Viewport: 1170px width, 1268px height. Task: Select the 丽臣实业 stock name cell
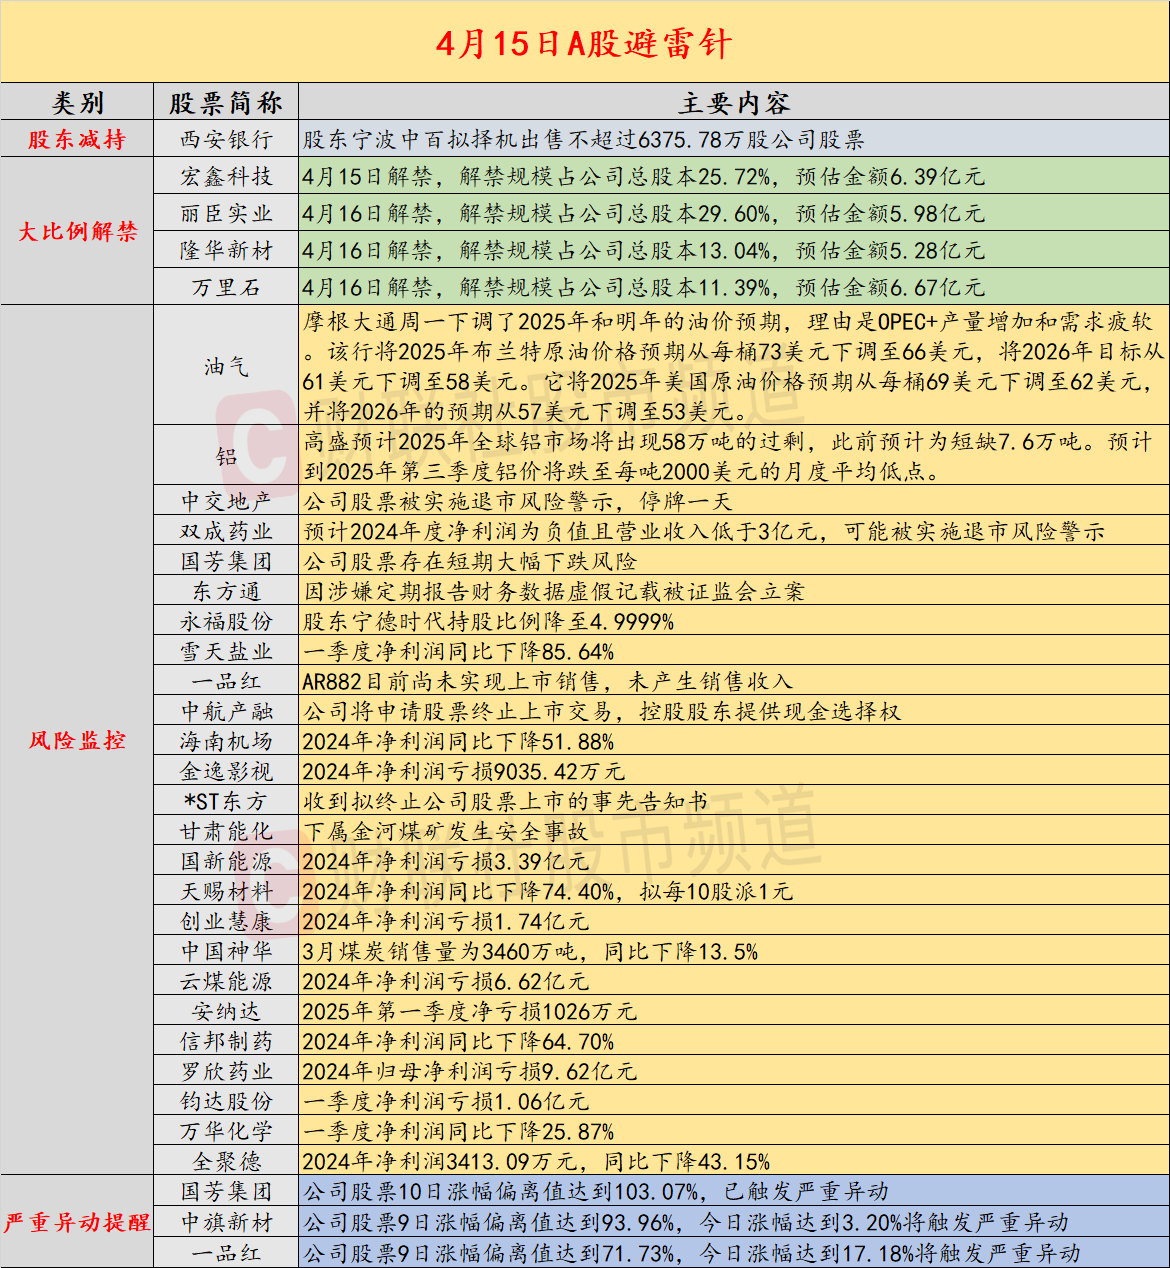[x=226, y=213]
